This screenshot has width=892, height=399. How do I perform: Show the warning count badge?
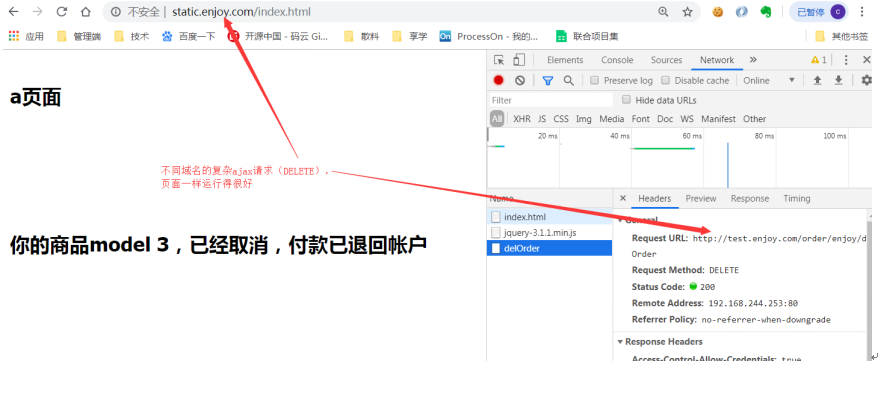tap(819, 60)
